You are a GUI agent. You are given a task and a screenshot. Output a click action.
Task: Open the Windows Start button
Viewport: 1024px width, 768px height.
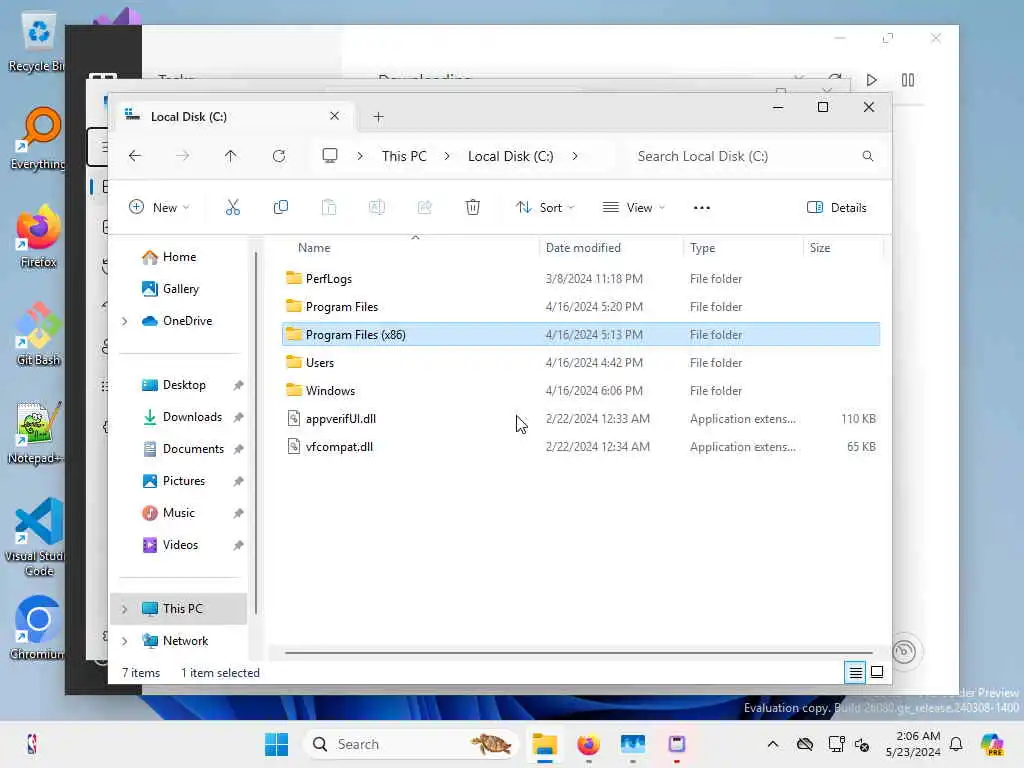(x=276, y=744)
